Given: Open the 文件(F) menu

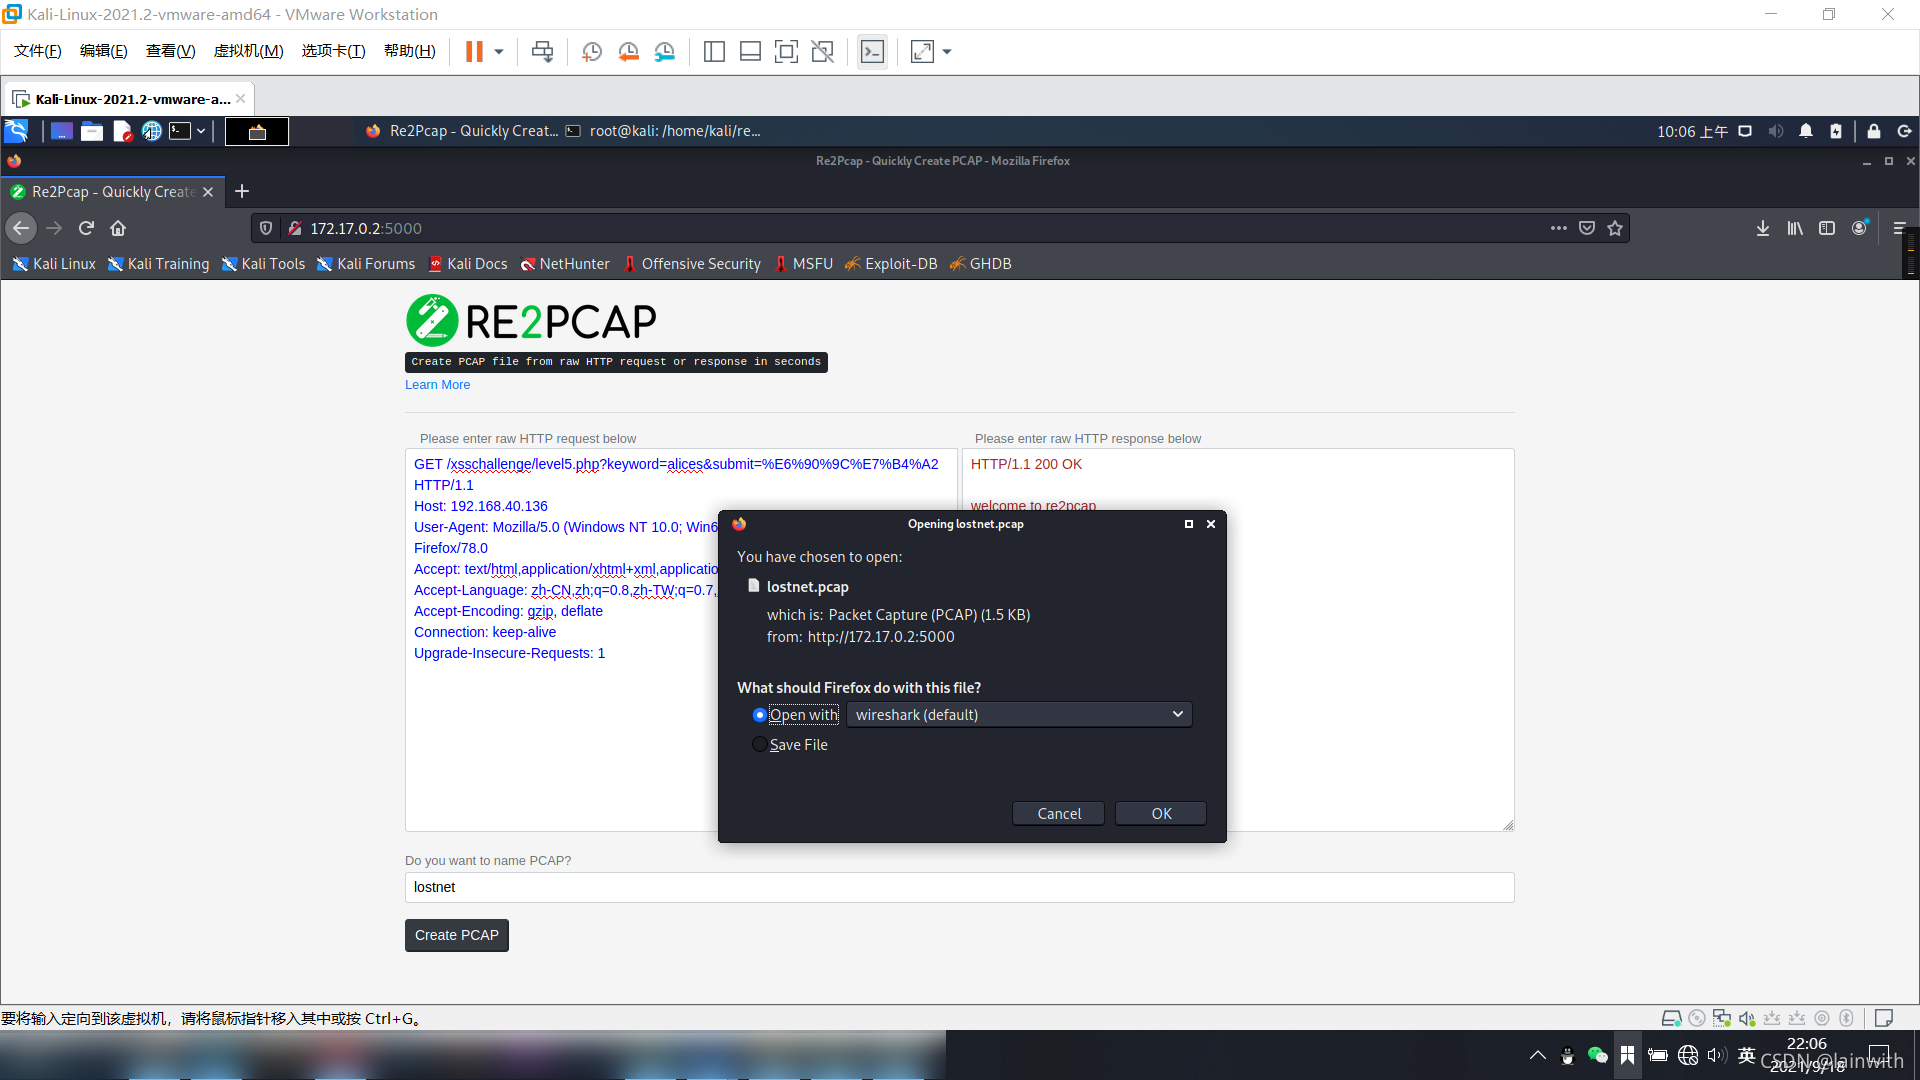Looking at the screenshot, I should click(x=38, y=51).
